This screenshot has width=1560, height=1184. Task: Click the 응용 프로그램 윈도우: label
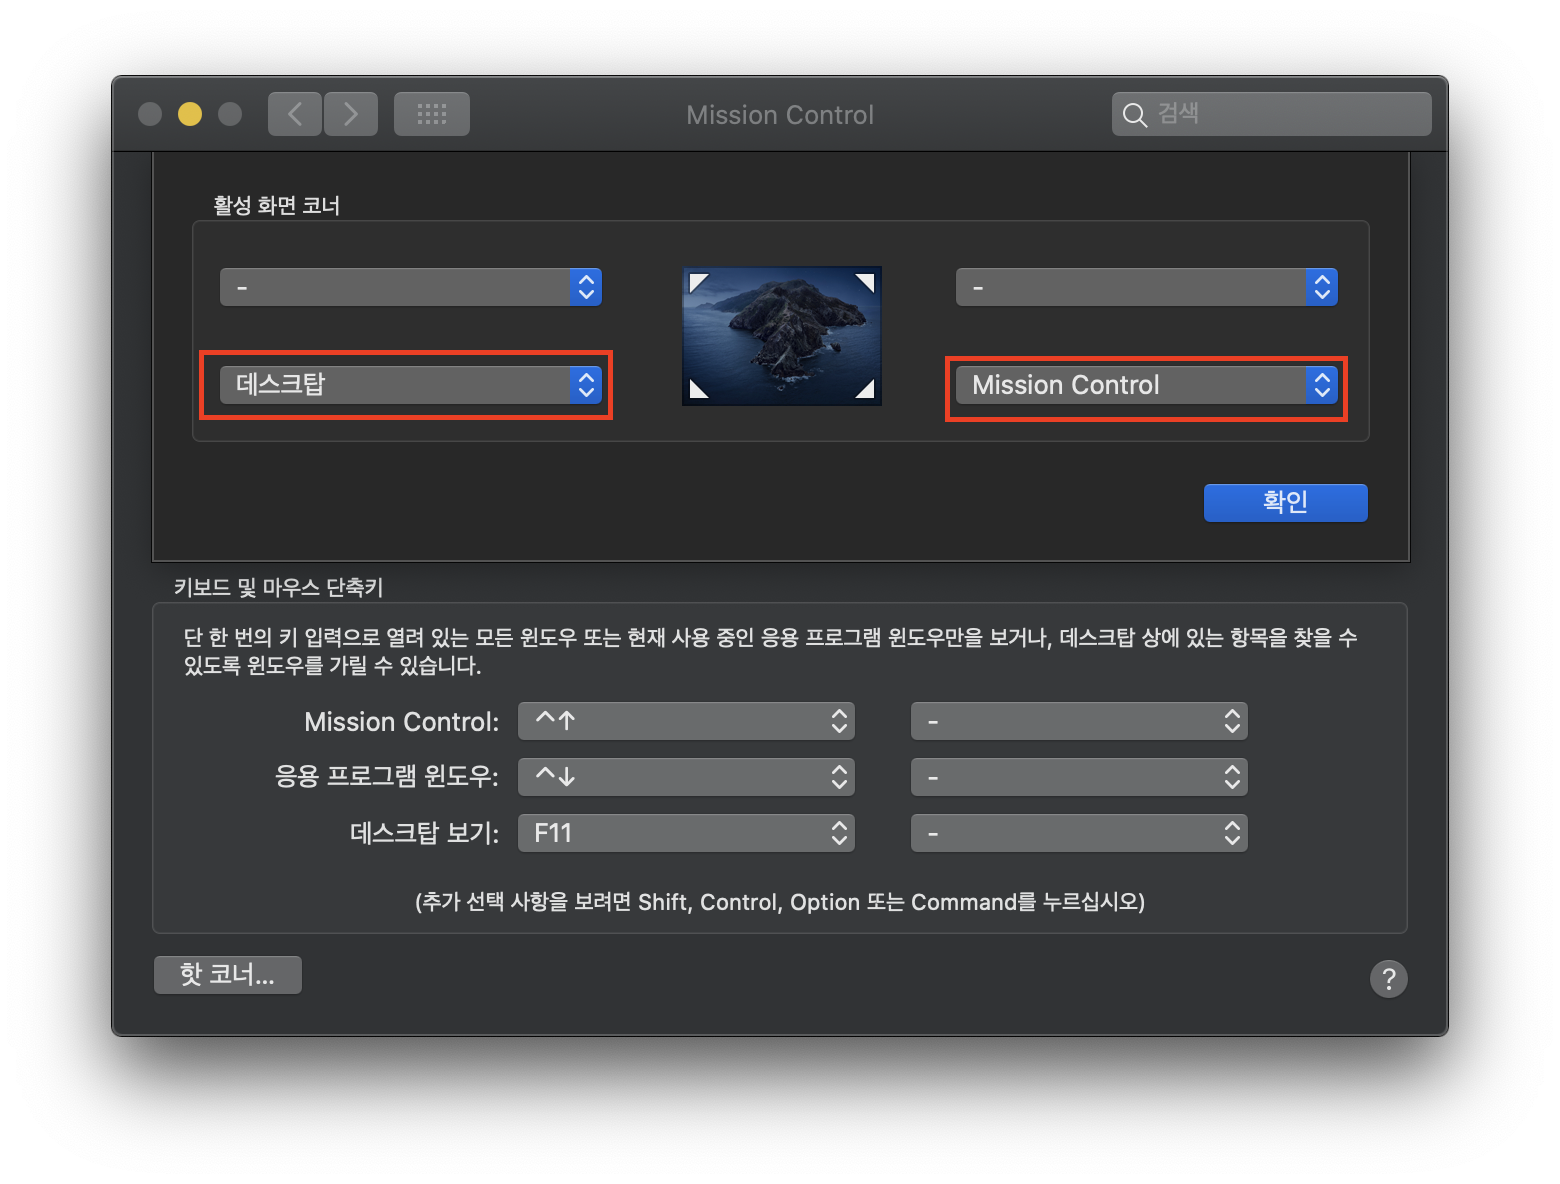[x=387, y=777]
